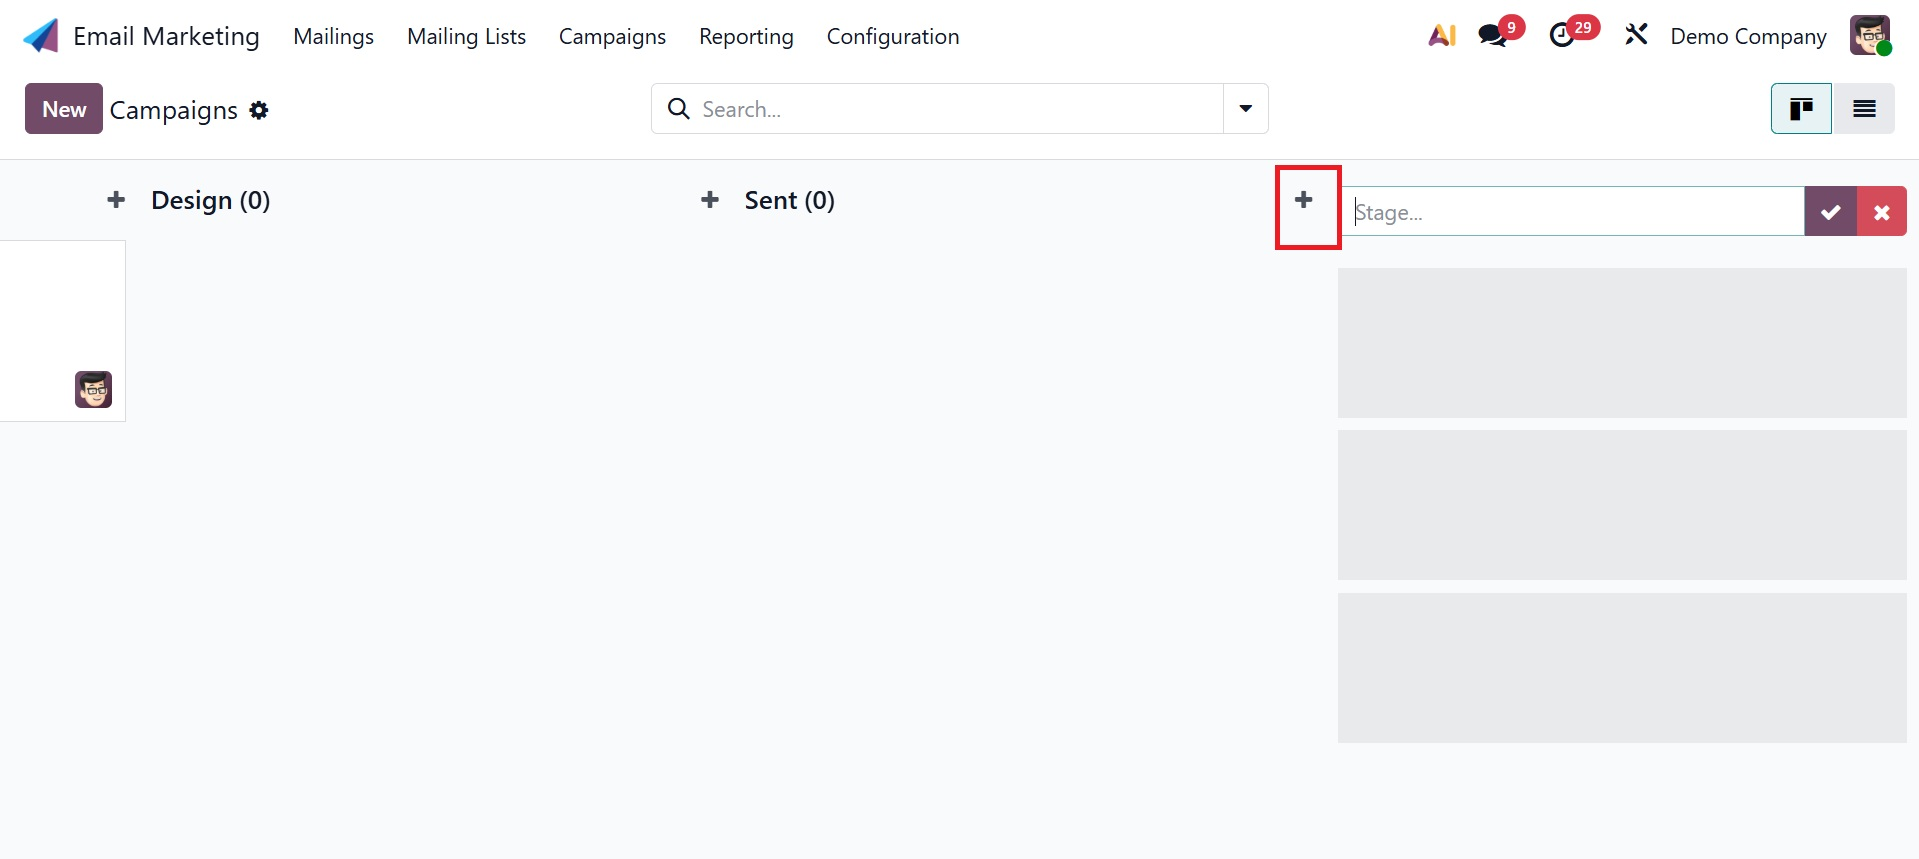Expand the search options dropdown arrow

(1245, 109)
